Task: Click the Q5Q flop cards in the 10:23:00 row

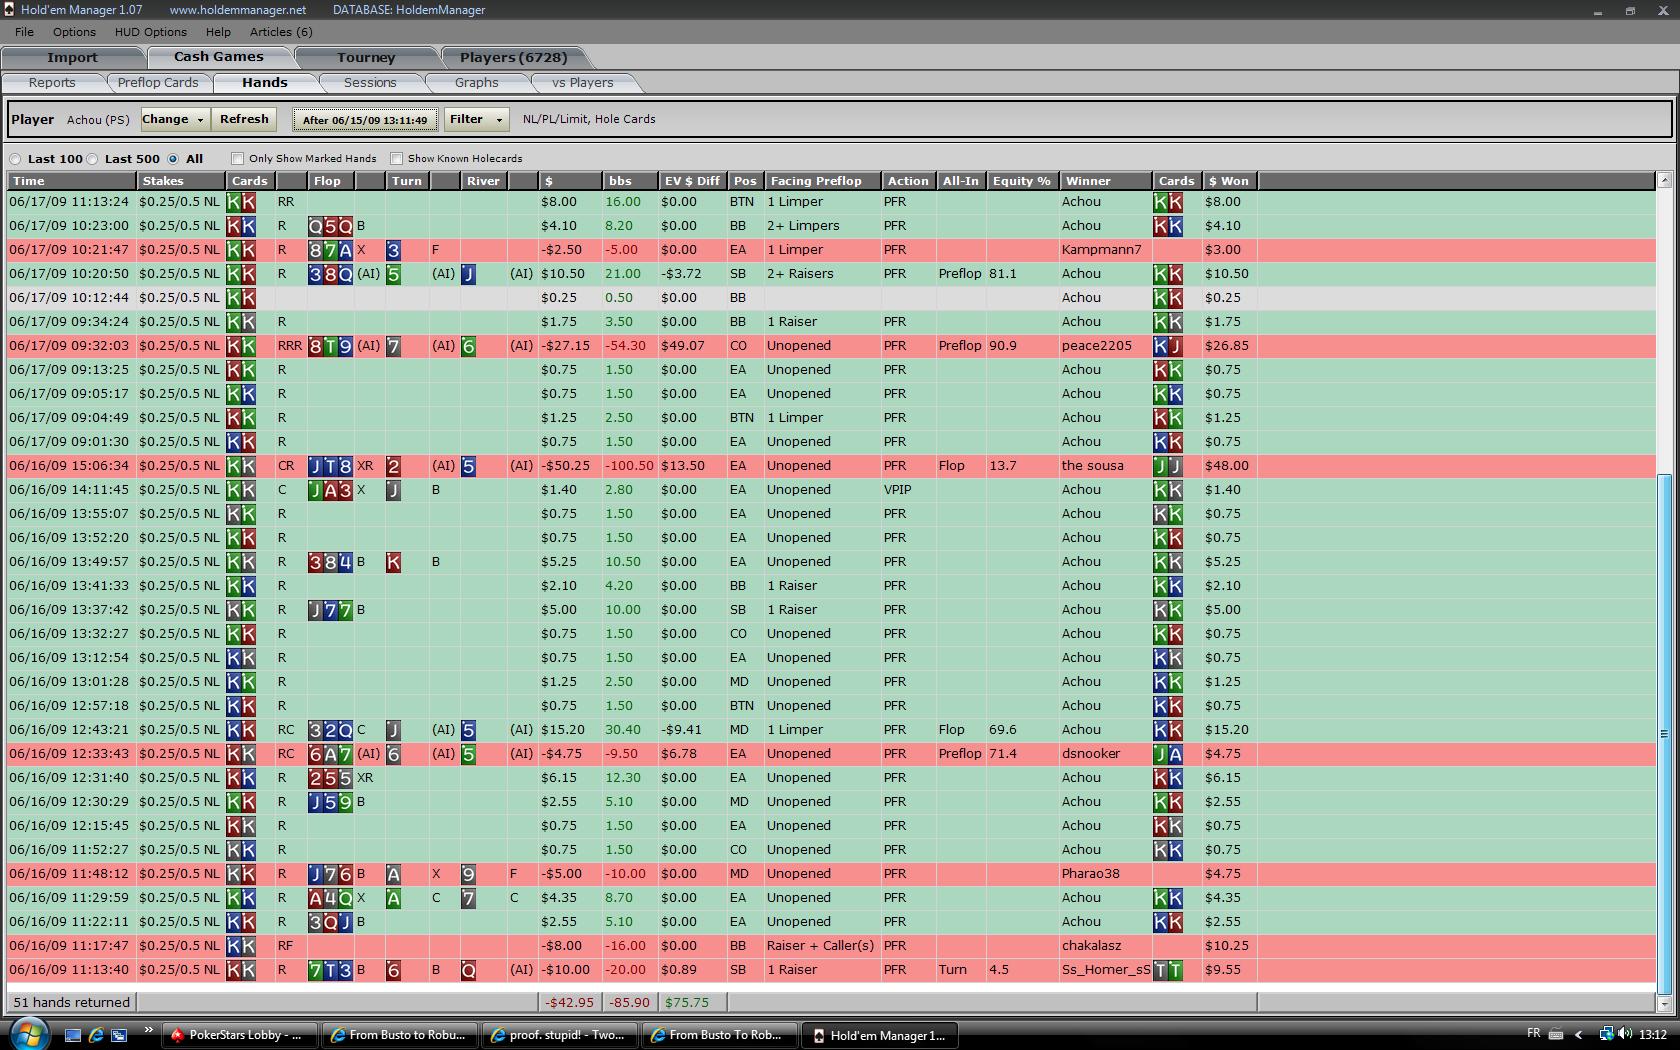Action: 330,226
